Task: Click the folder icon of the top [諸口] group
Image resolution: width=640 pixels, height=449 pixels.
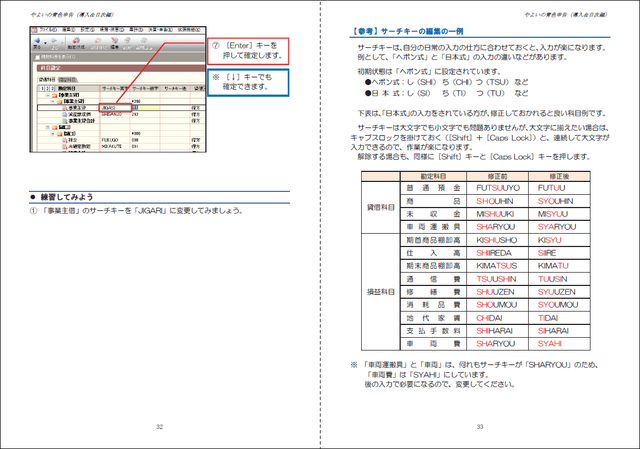Action: (x=54, y=128)
